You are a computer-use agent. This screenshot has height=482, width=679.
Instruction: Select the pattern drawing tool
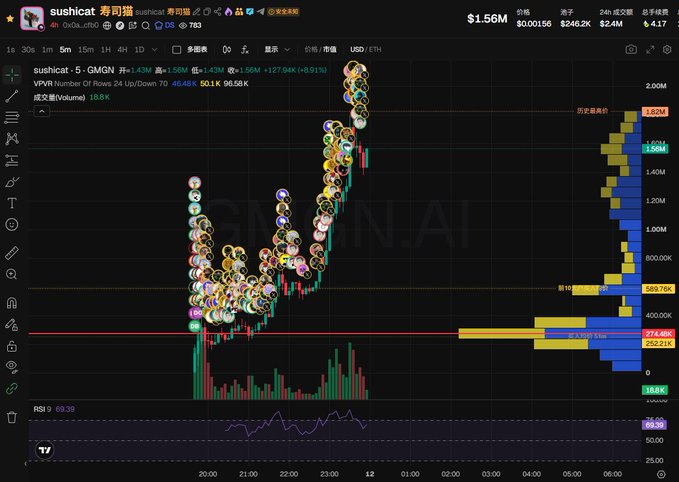click(12, 139)
